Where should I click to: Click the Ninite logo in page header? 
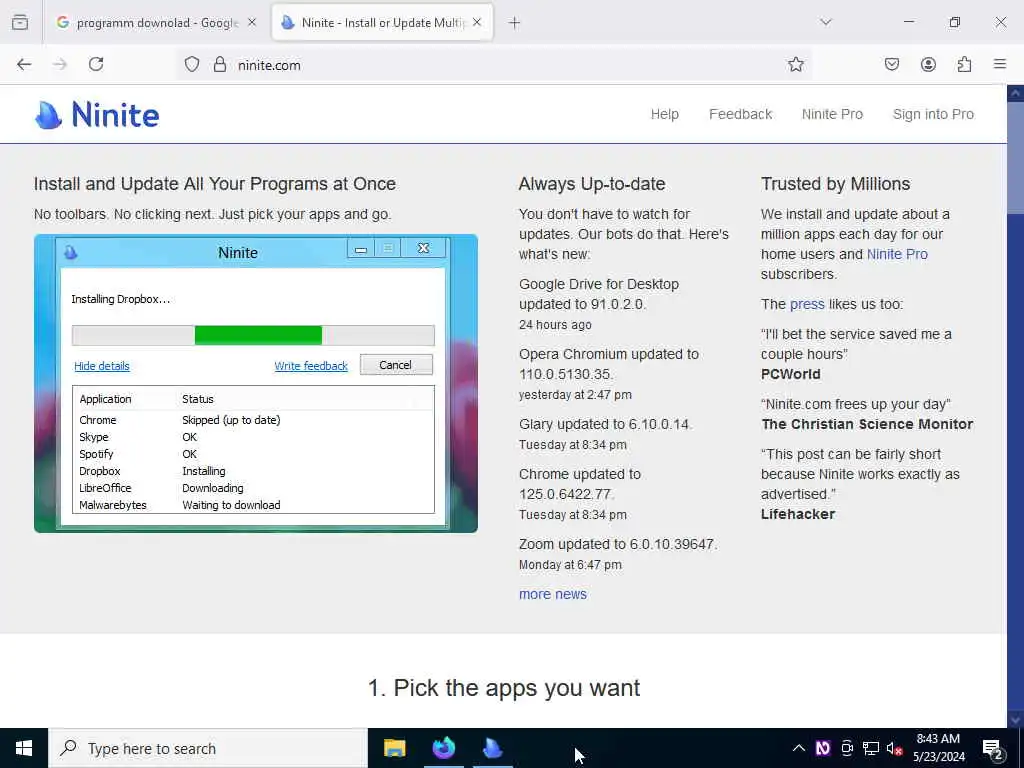pyautogui.click(x=97, y=115)
